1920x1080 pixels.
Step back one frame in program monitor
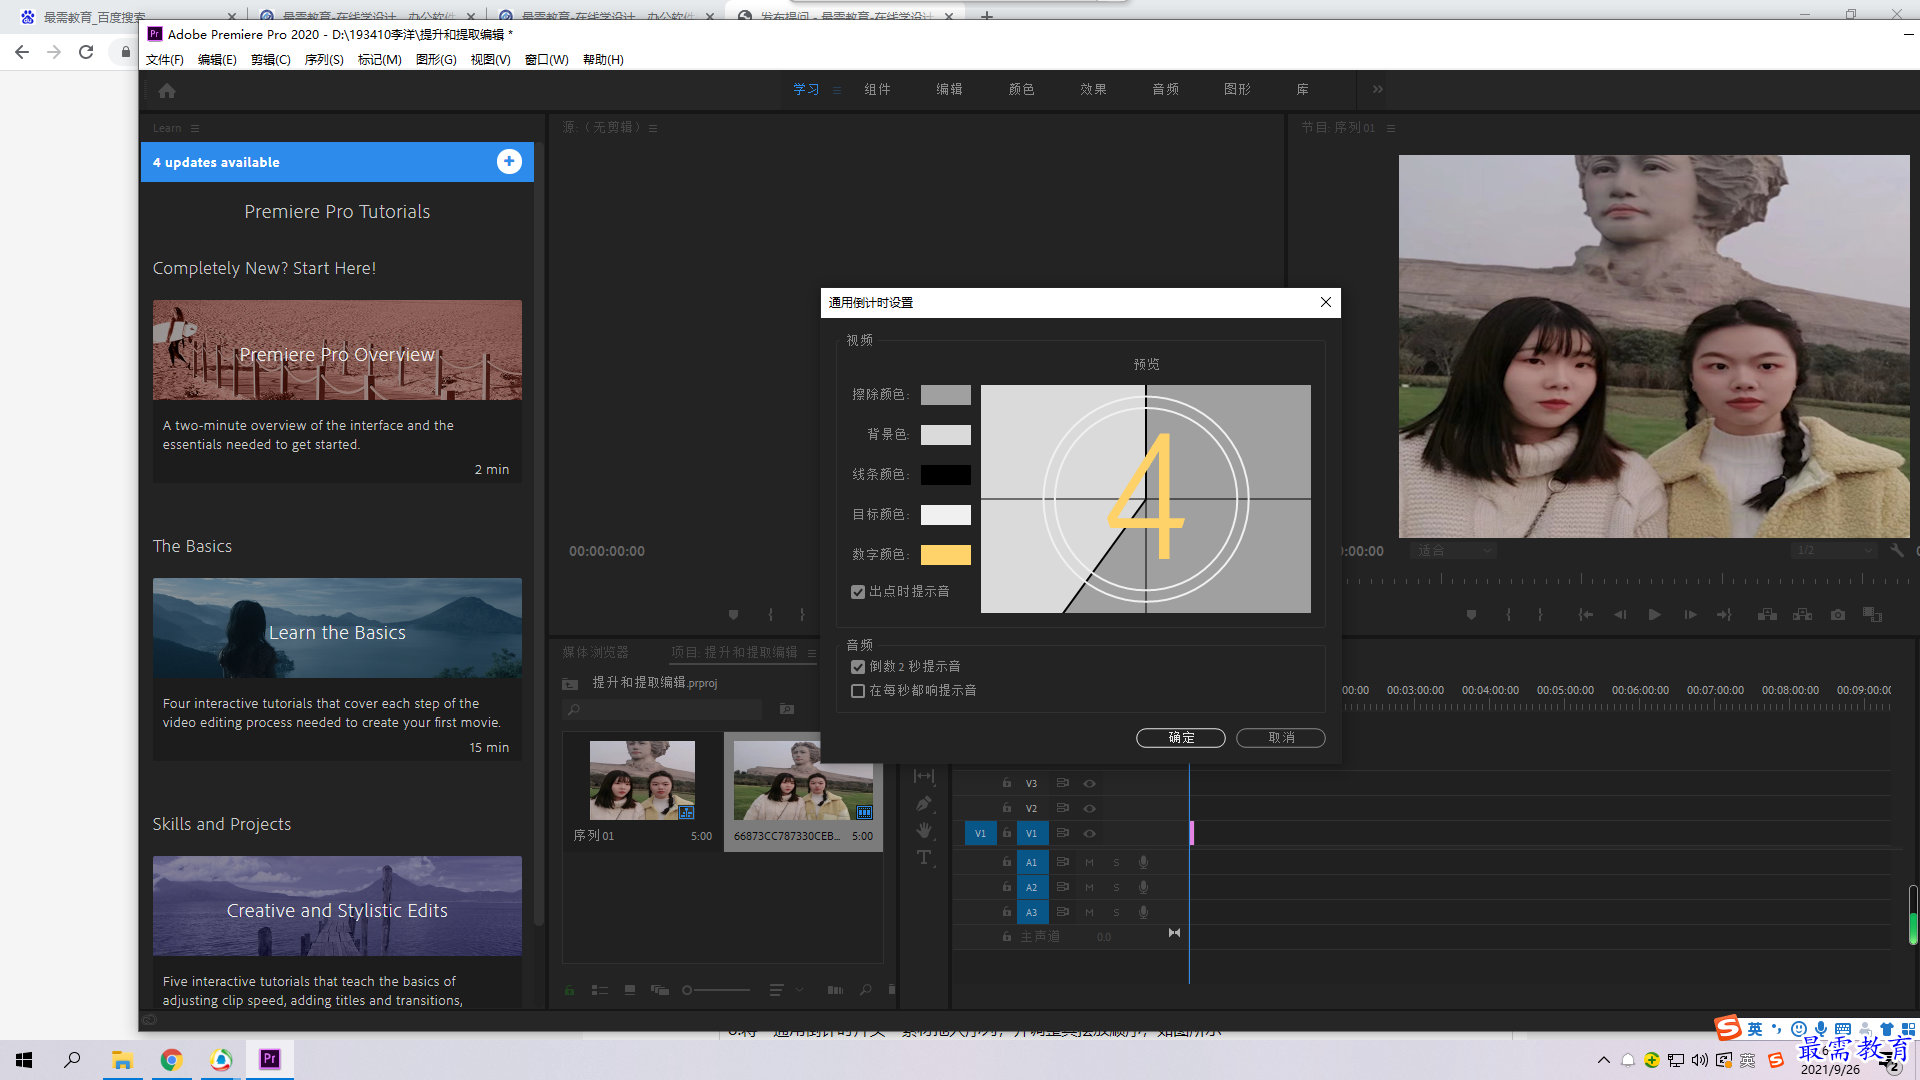[1620, 615]
